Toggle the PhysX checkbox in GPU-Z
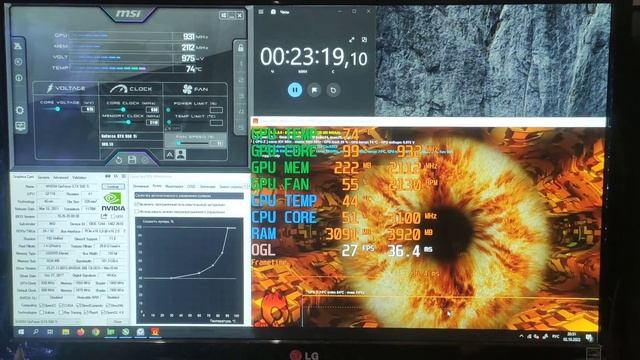Screen dimensions: 640x360 pos(85,312)
